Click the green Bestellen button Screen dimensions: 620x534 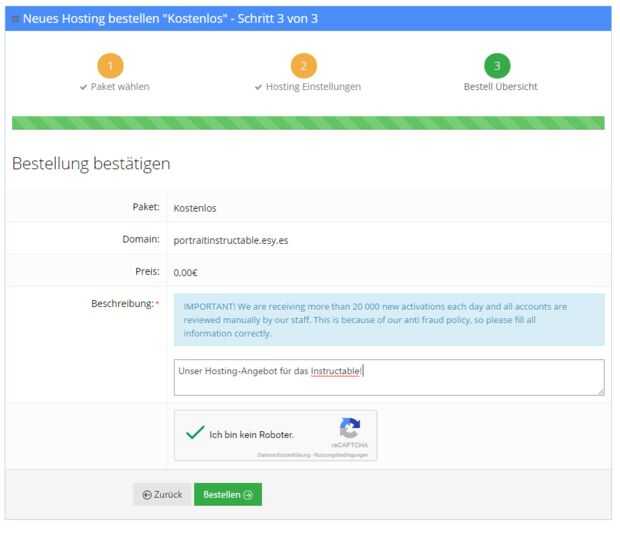tap(228, 494)
